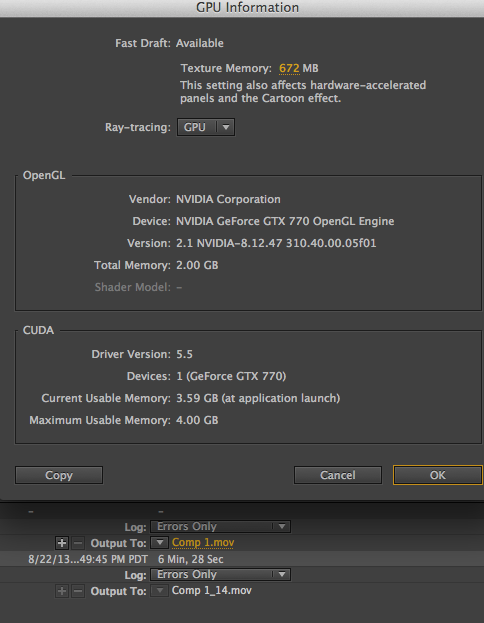Click dimmed plus icon beside Comp 1_14.mov
The width and height of the screenshot is (484, 623).
click(x=62, y=591)
